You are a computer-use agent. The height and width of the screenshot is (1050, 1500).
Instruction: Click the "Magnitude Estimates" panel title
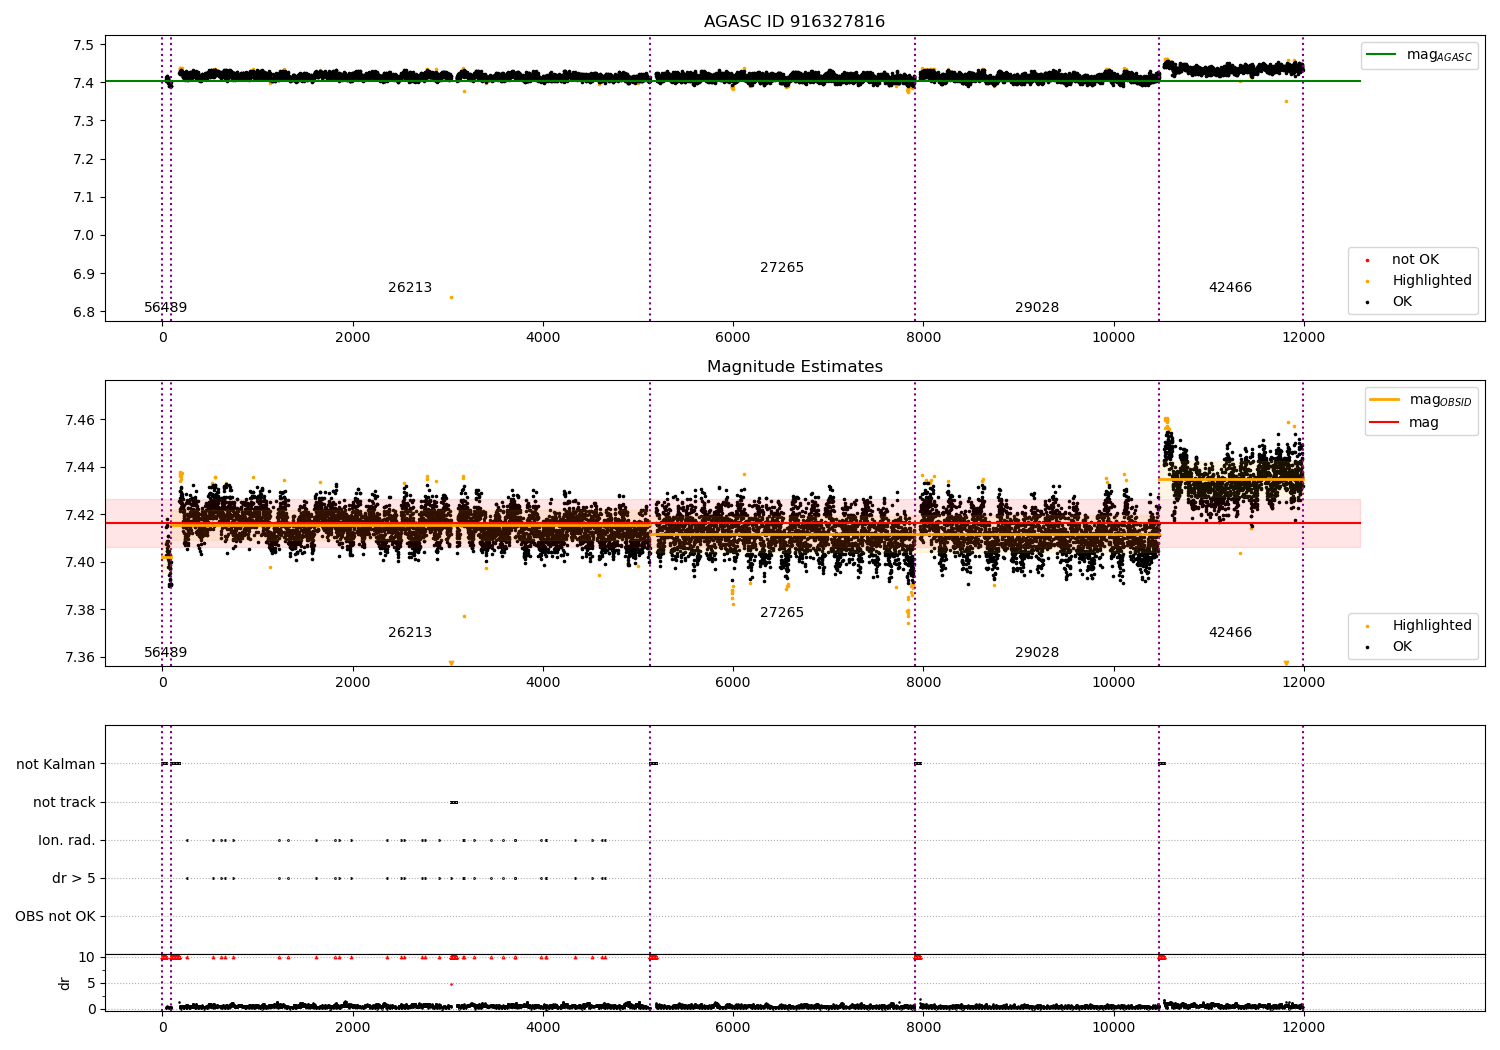point(794,367)
